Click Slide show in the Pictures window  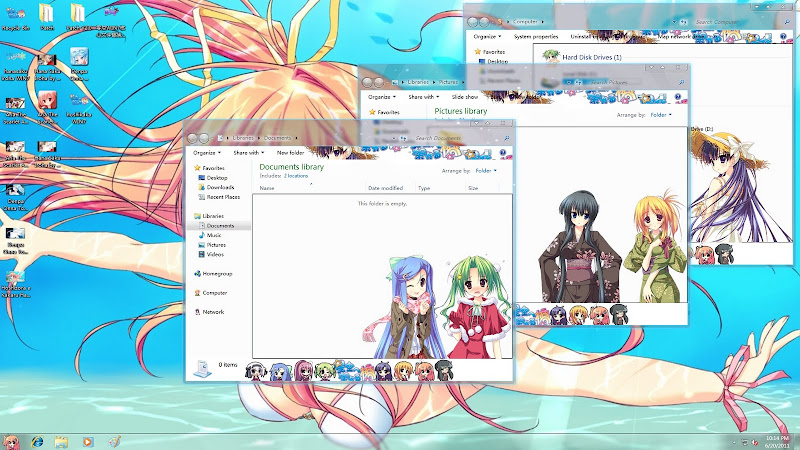(x=465, y=96)
